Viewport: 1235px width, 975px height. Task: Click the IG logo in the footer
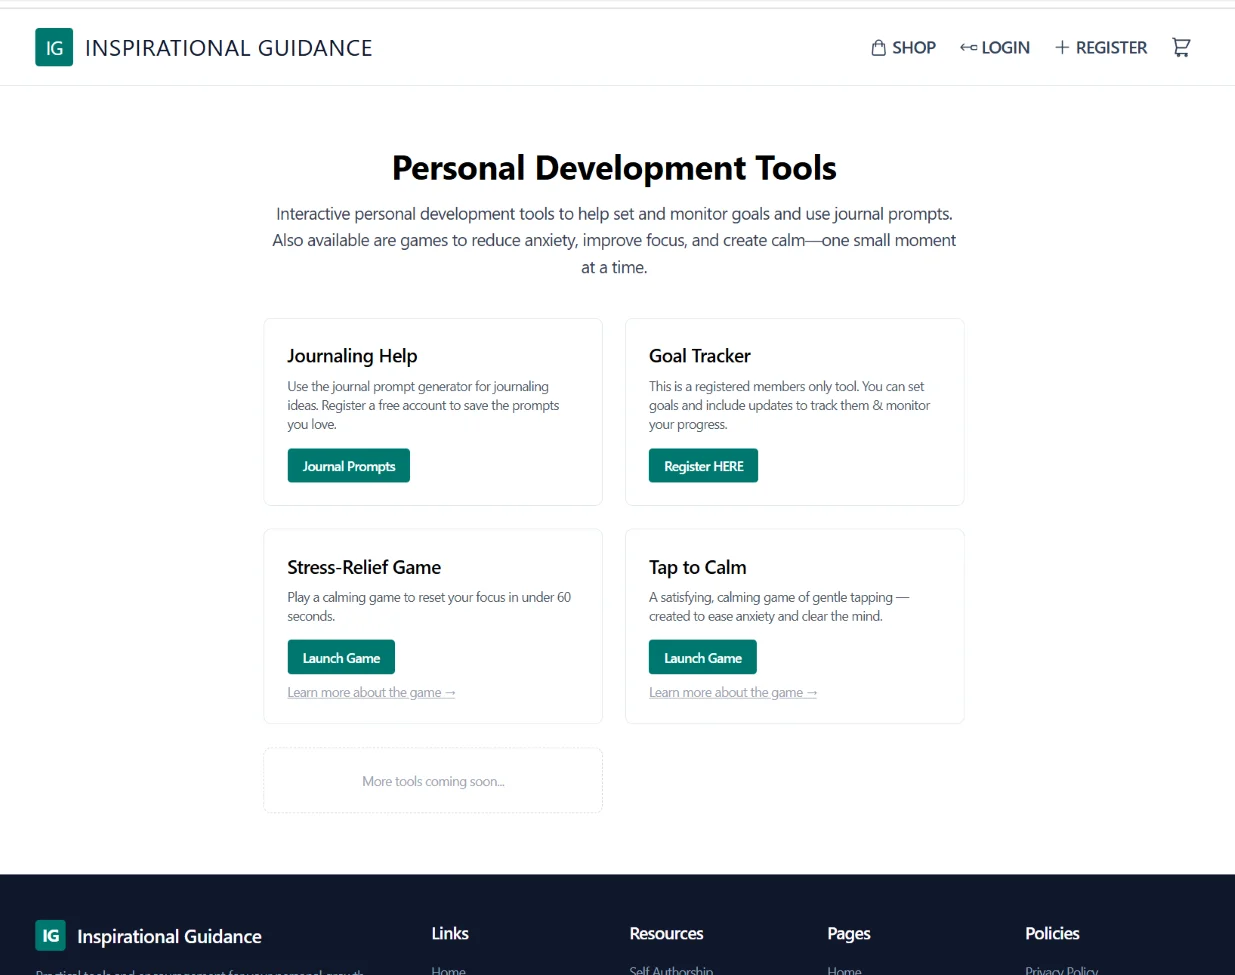click(x=50, y=935)
